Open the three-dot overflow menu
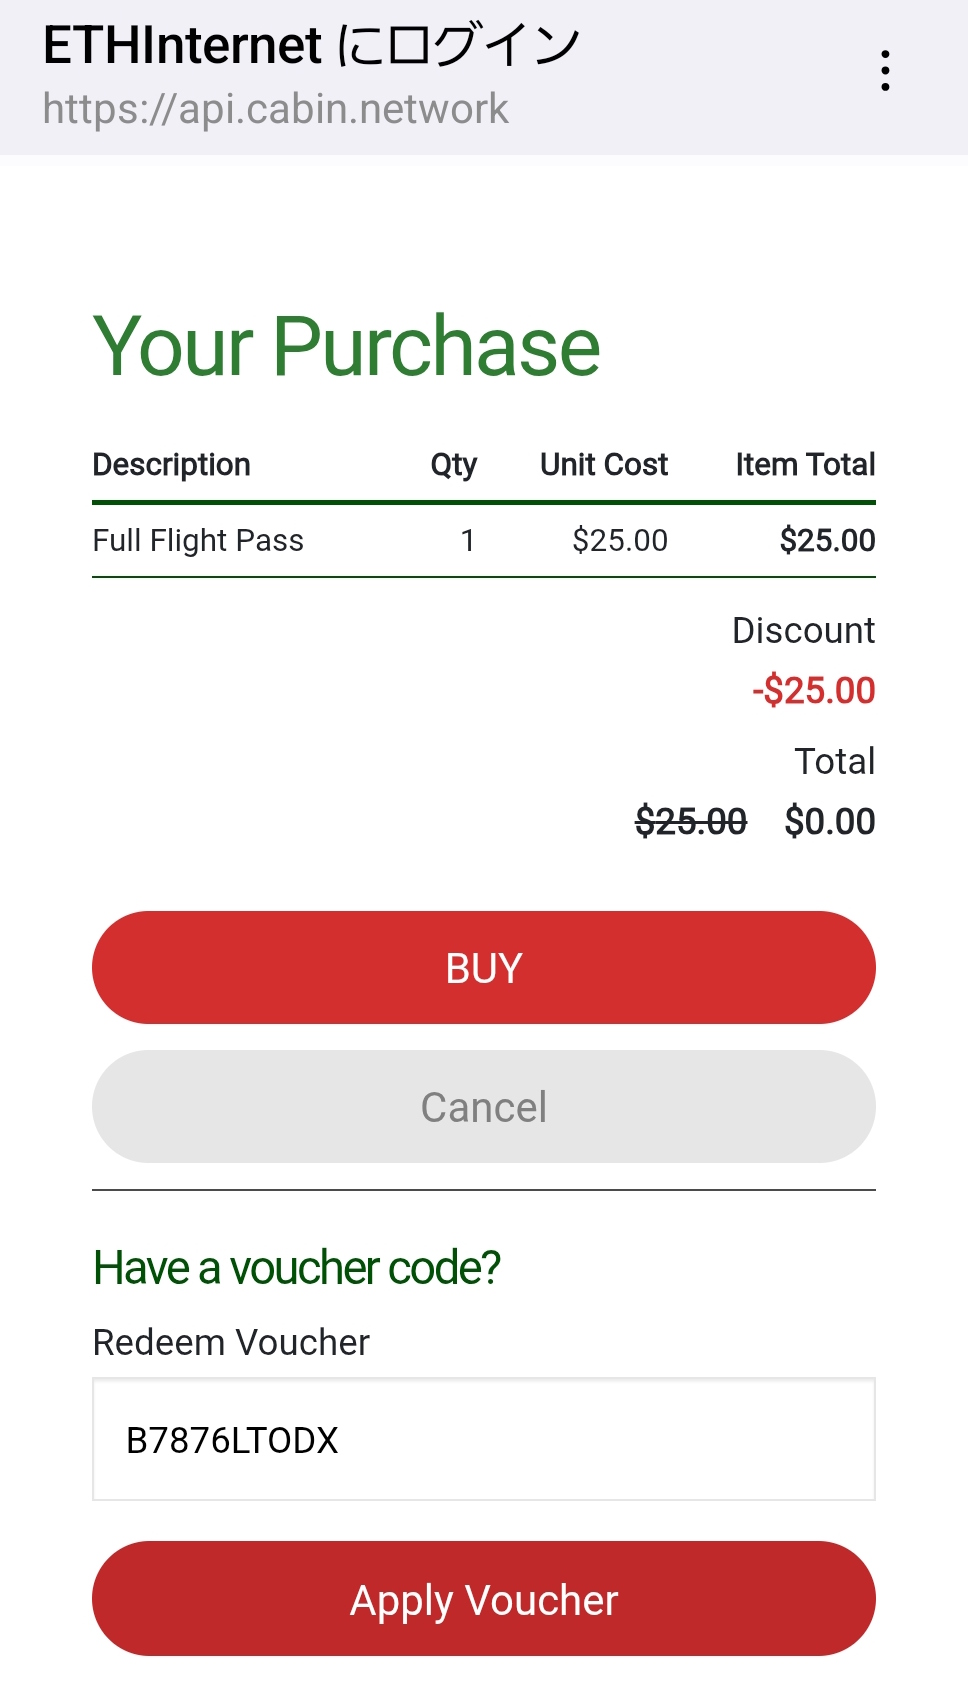 (x=885, y=71)
